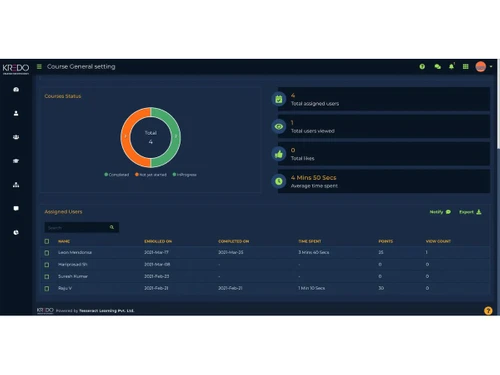Sort by the VIEW COUNT column header
Viewport: 500px width, 375px height.
(x=438, y=241)
